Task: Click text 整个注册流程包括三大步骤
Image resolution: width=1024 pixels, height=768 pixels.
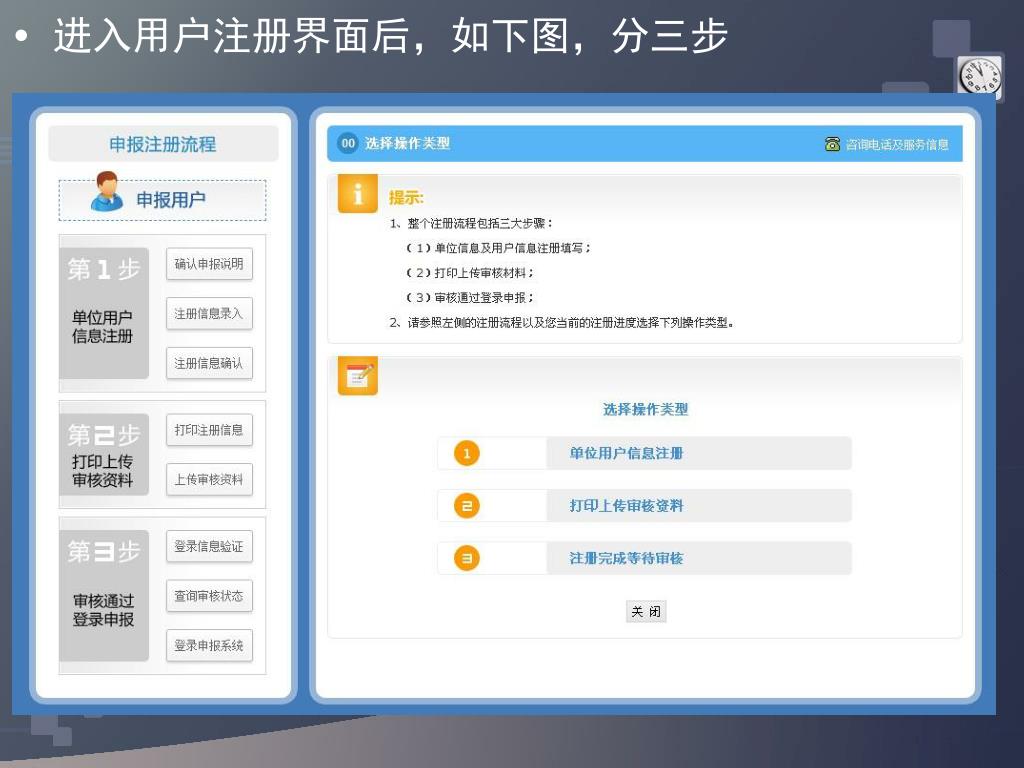Action: 471,223
